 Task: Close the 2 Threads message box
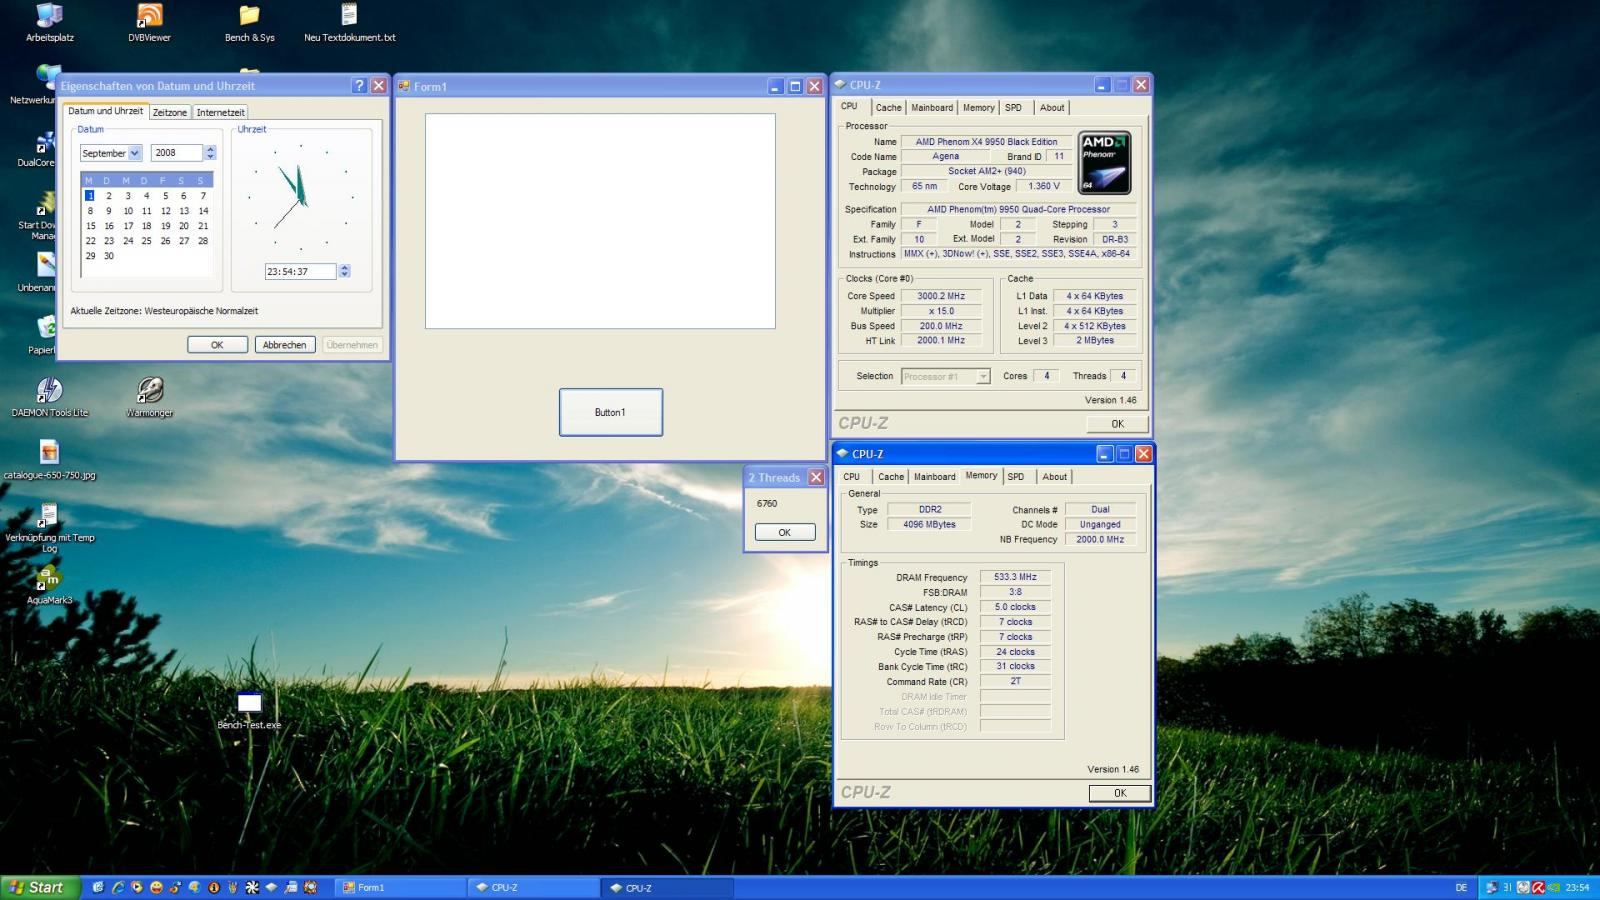click(816, 478)
